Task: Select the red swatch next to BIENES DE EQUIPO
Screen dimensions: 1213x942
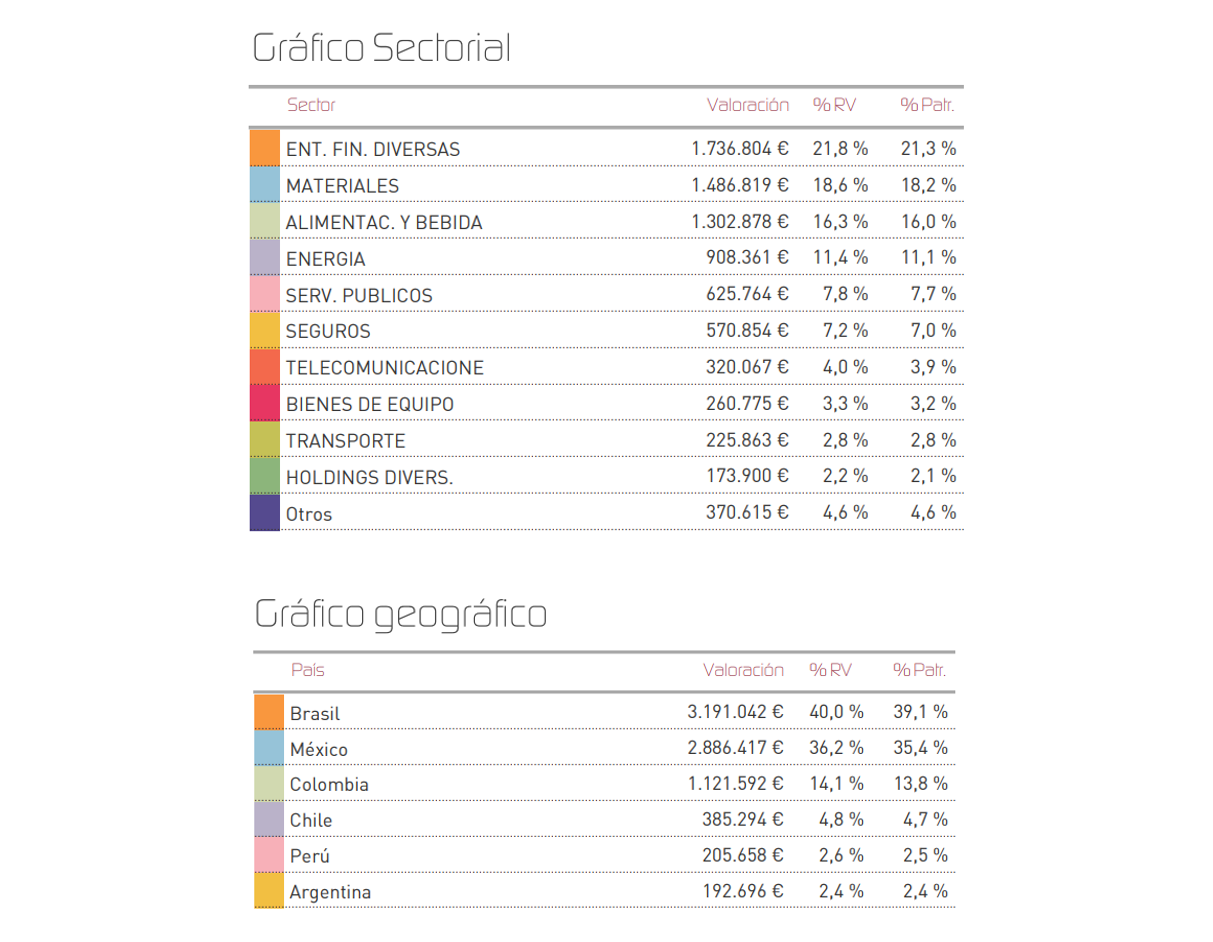Action: (x=265, y=403)
